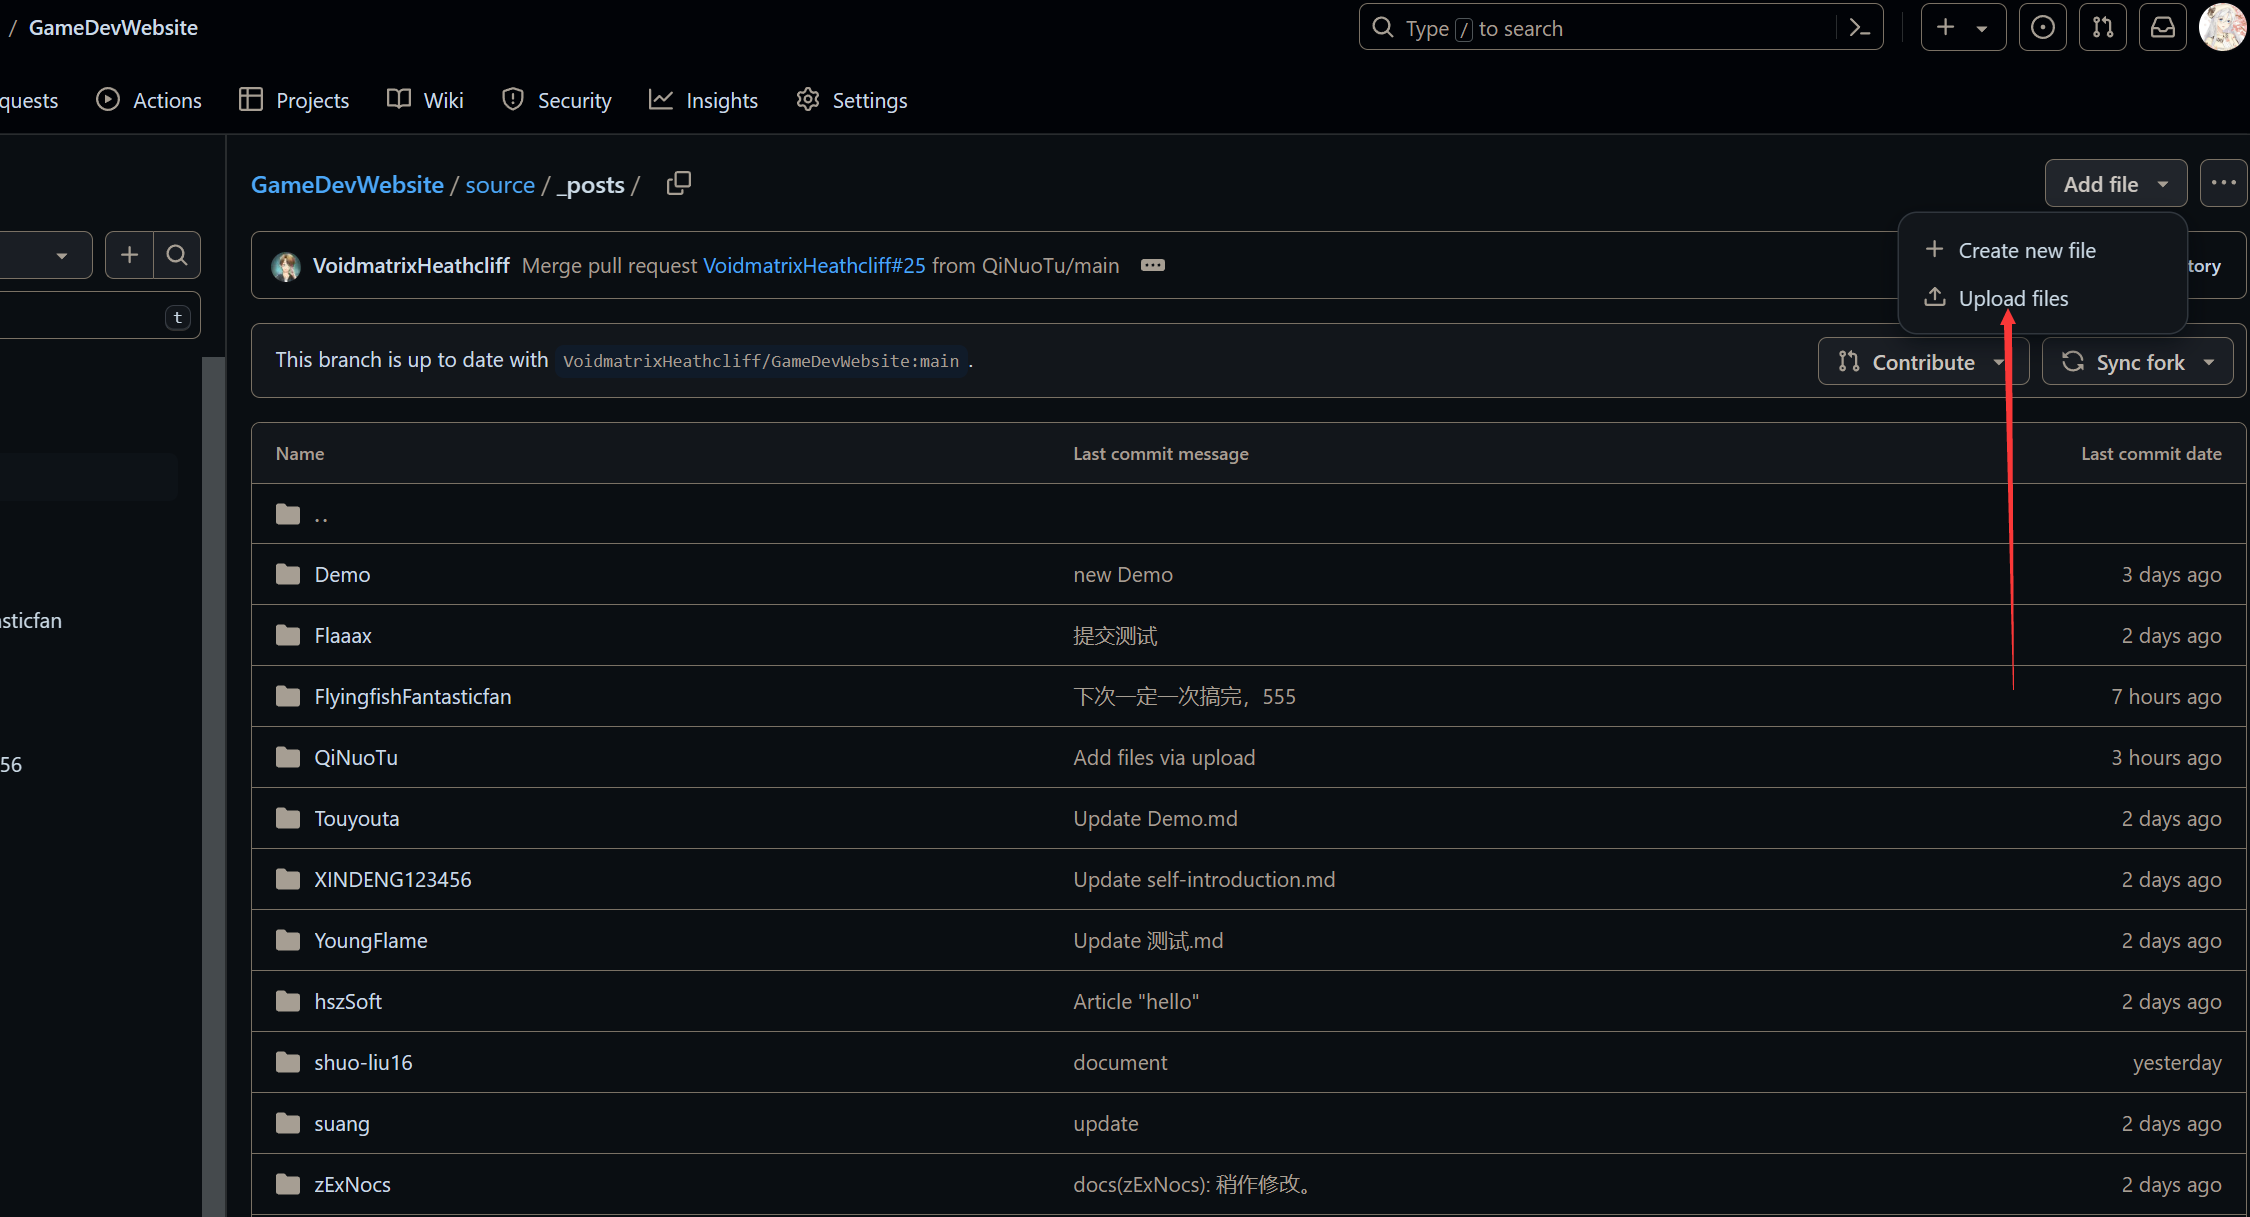Open the command palette icon in search bar
Screen dimensions: 2250x1217
[x=1859, y=28]
